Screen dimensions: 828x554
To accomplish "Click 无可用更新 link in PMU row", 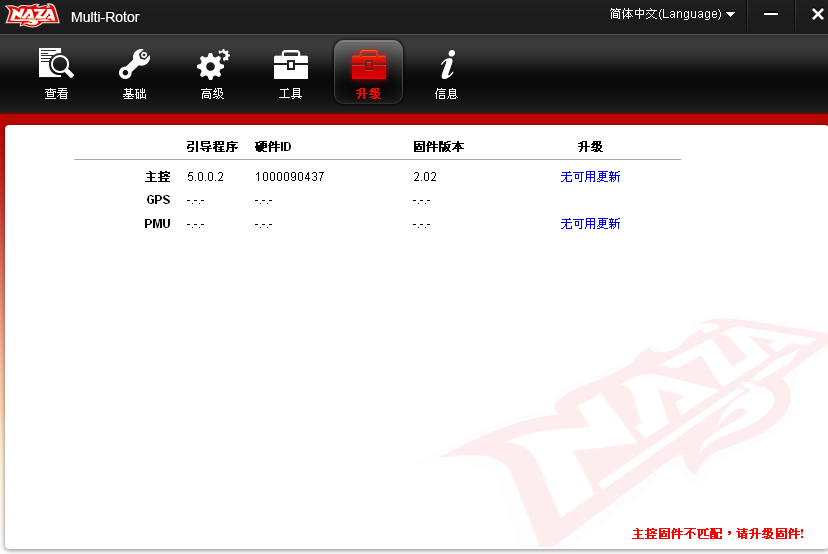I will coord(590,223).
